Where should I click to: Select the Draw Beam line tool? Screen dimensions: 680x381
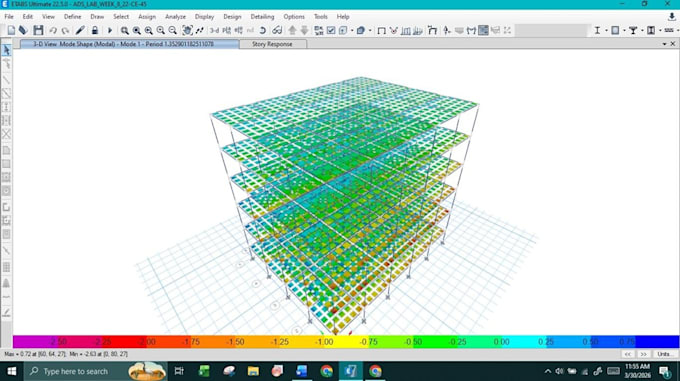point(7,80)
